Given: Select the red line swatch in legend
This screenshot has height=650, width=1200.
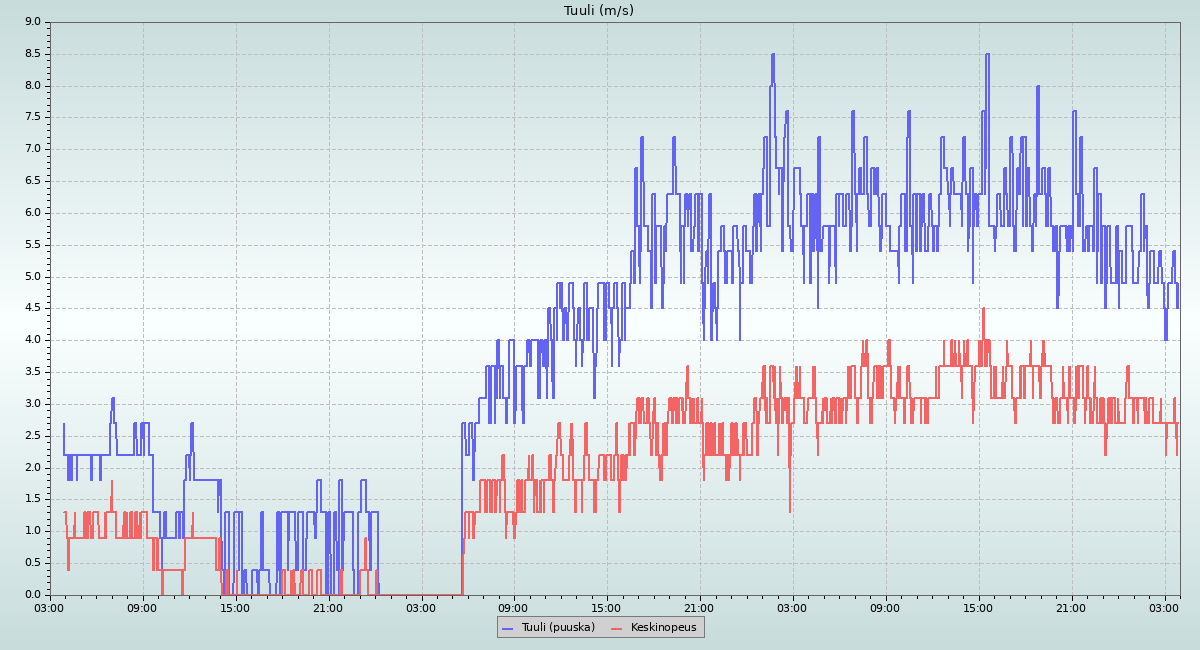Looking at the screenshot, I should [616, 627].
